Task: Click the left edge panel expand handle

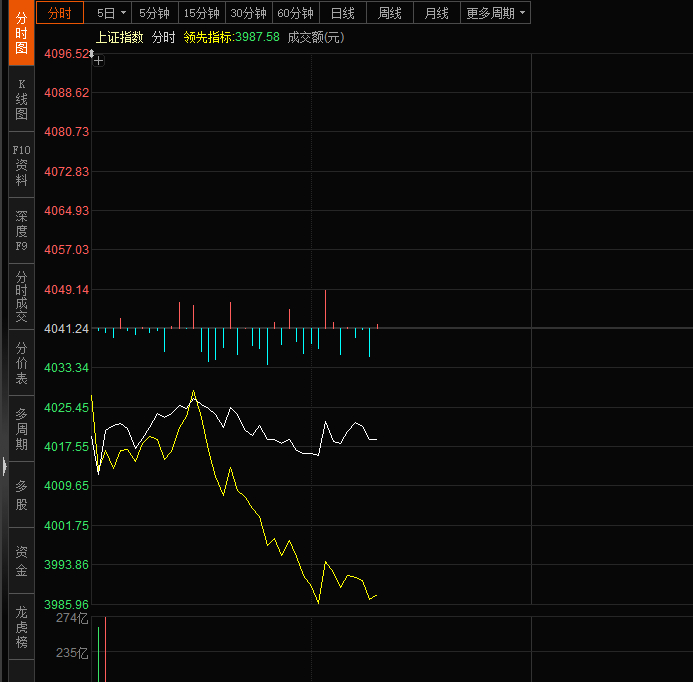Action: [4, 466]
